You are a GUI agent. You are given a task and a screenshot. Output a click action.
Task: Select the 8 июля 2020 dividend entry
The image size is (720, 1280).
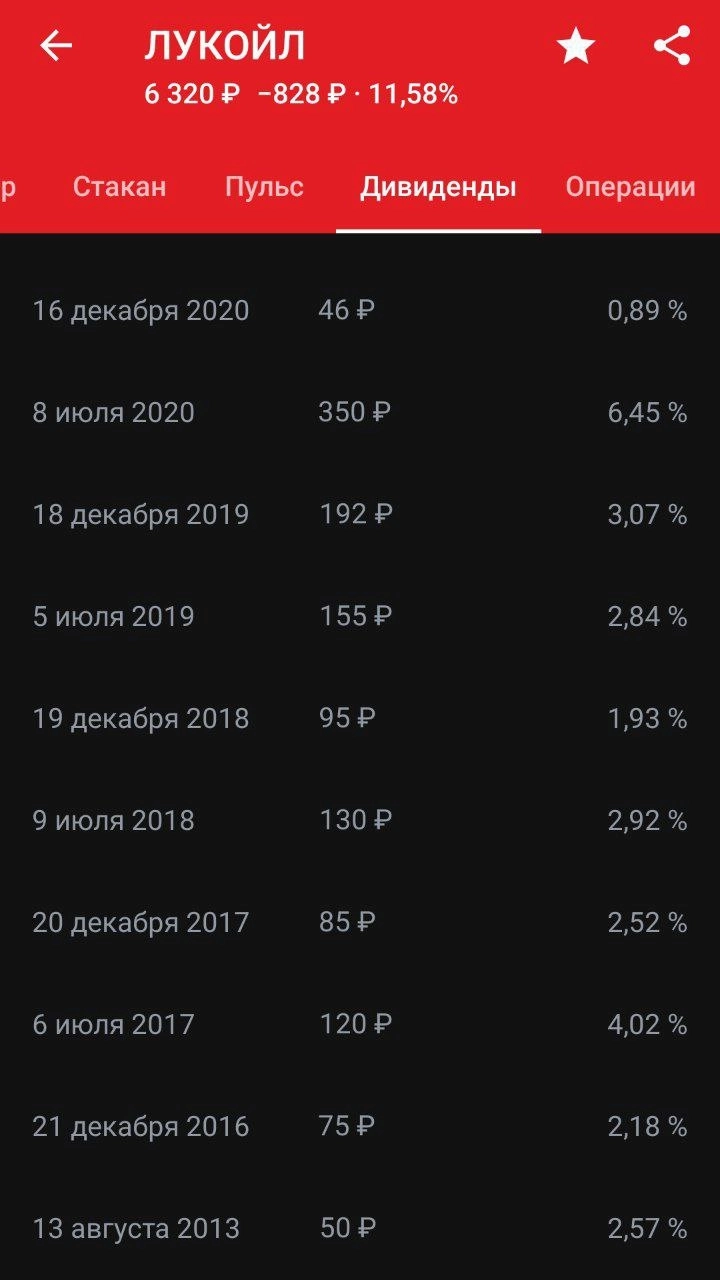pyautogui.click(x=360, y=413)
